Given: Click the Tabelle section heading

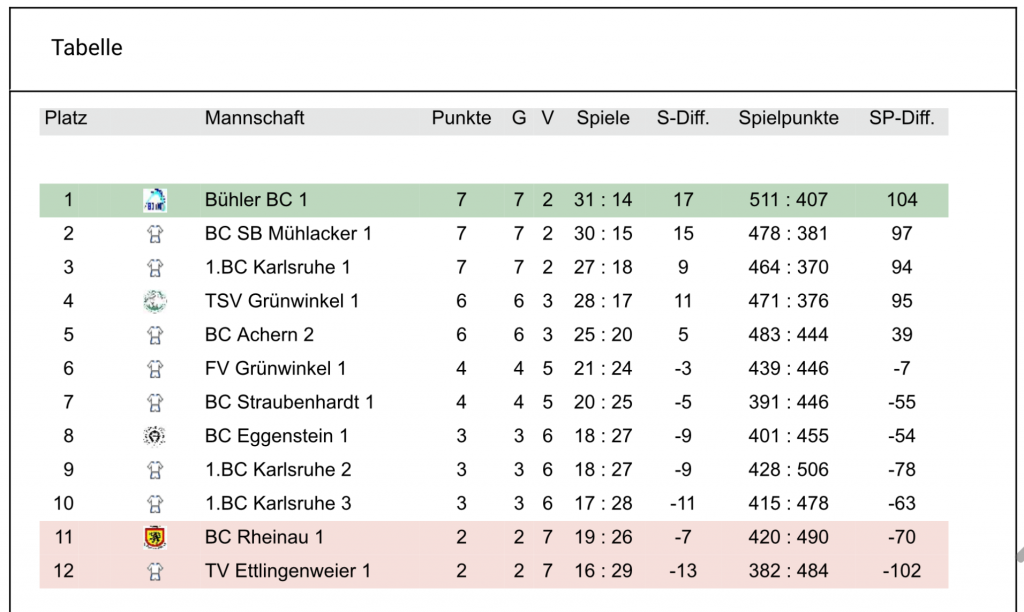Looking at the screenshot, I should pos(87,48).
